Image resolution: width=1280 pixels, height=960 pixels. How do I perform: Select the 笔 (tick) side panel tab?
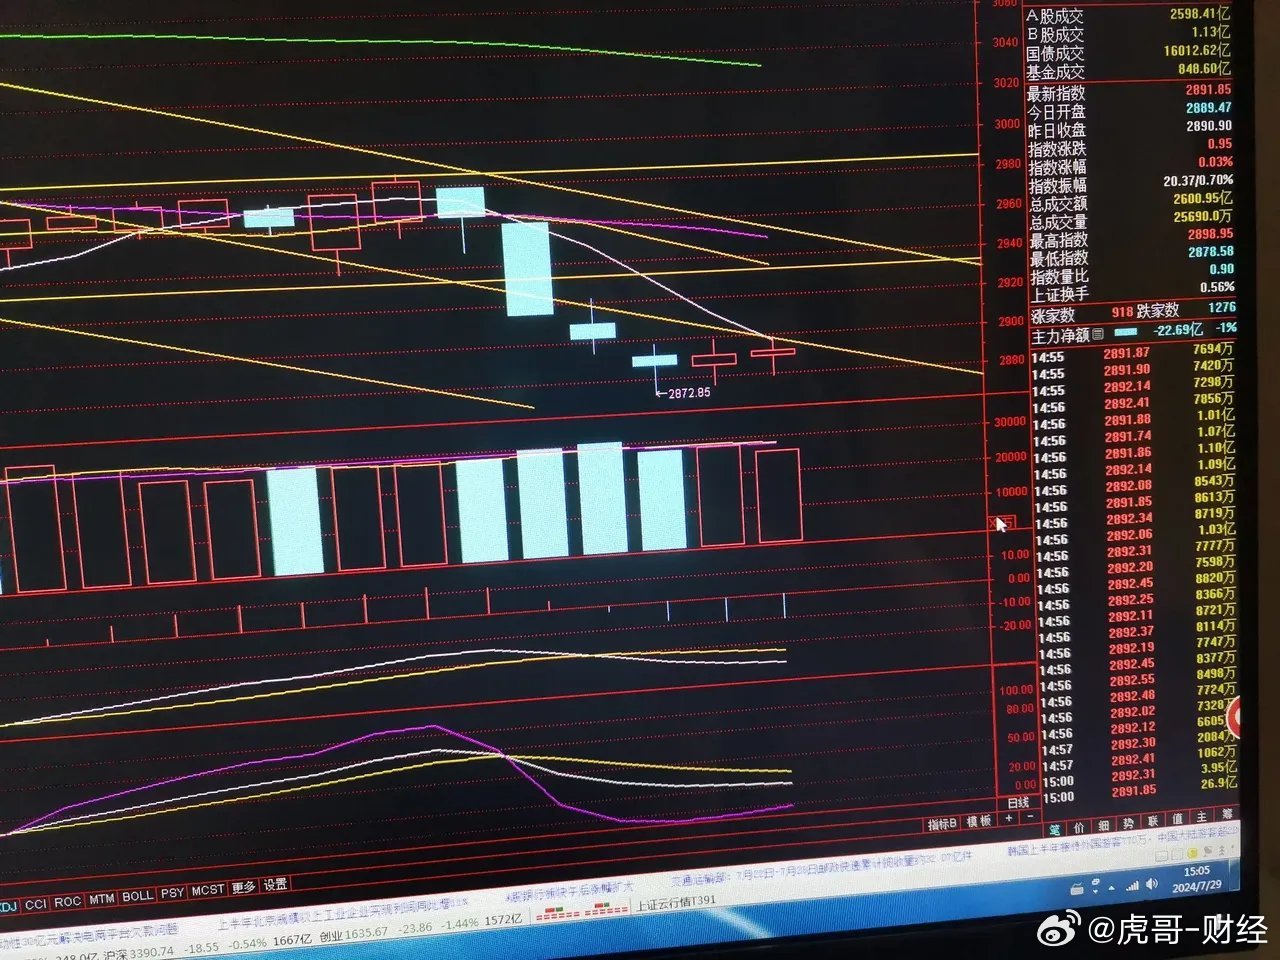tap(1055, 829)
